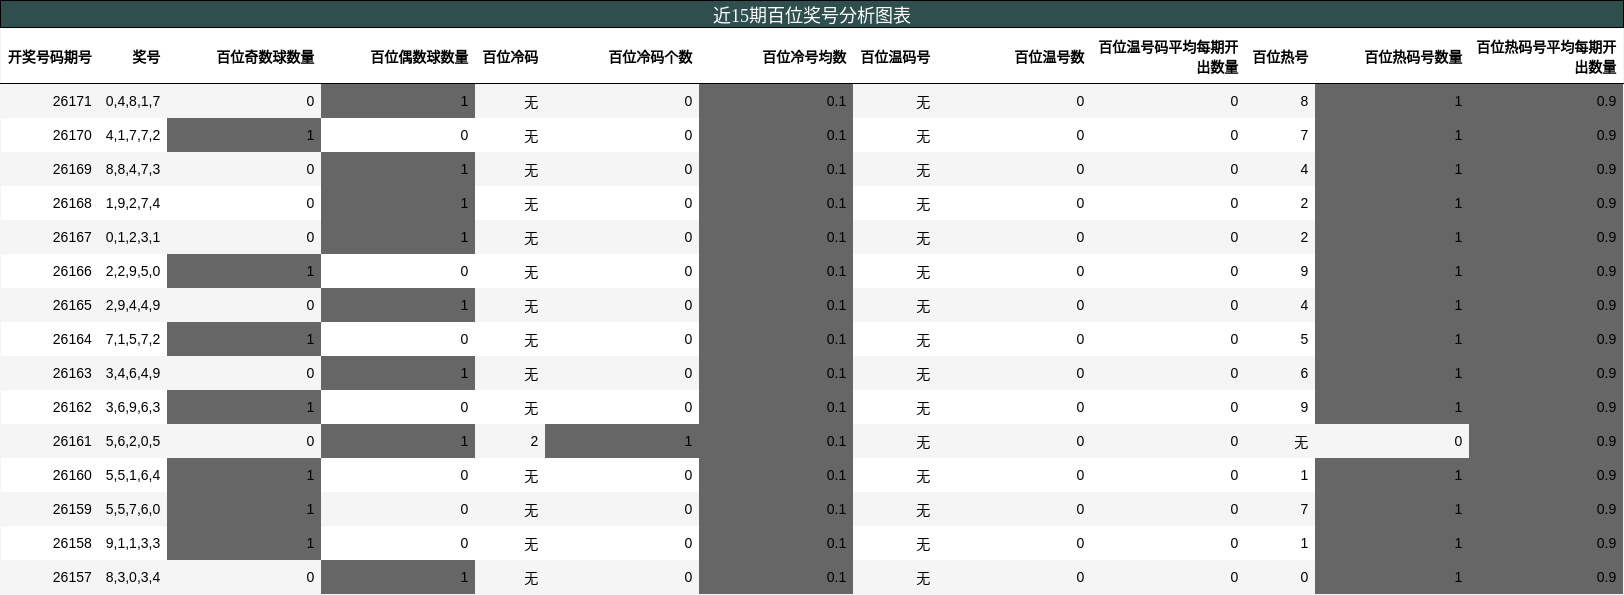Viewport: 1624px width, 595px height.
Task: Click the 百位温码号 column header
Action: (x=895, y=57)
